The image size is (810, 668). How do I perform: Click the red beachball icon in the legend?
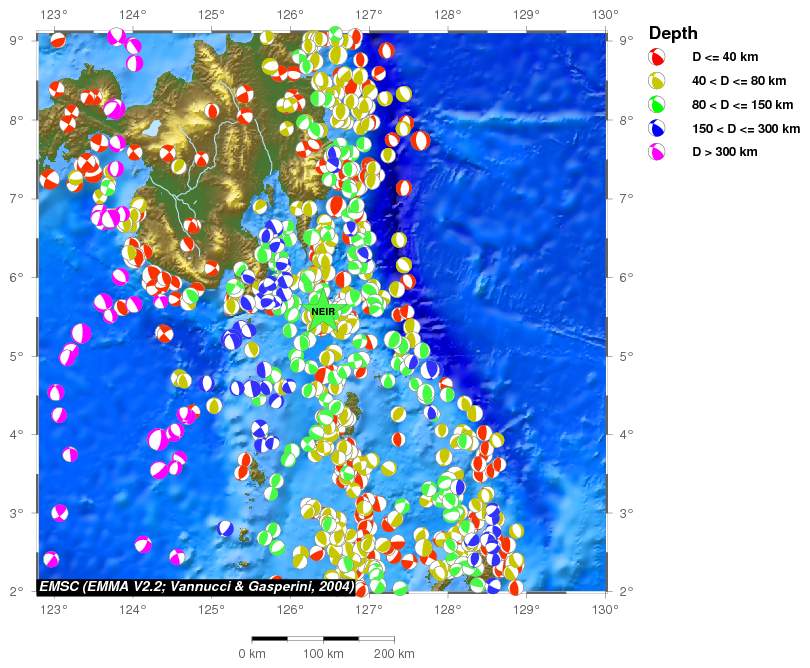point(657,57)
